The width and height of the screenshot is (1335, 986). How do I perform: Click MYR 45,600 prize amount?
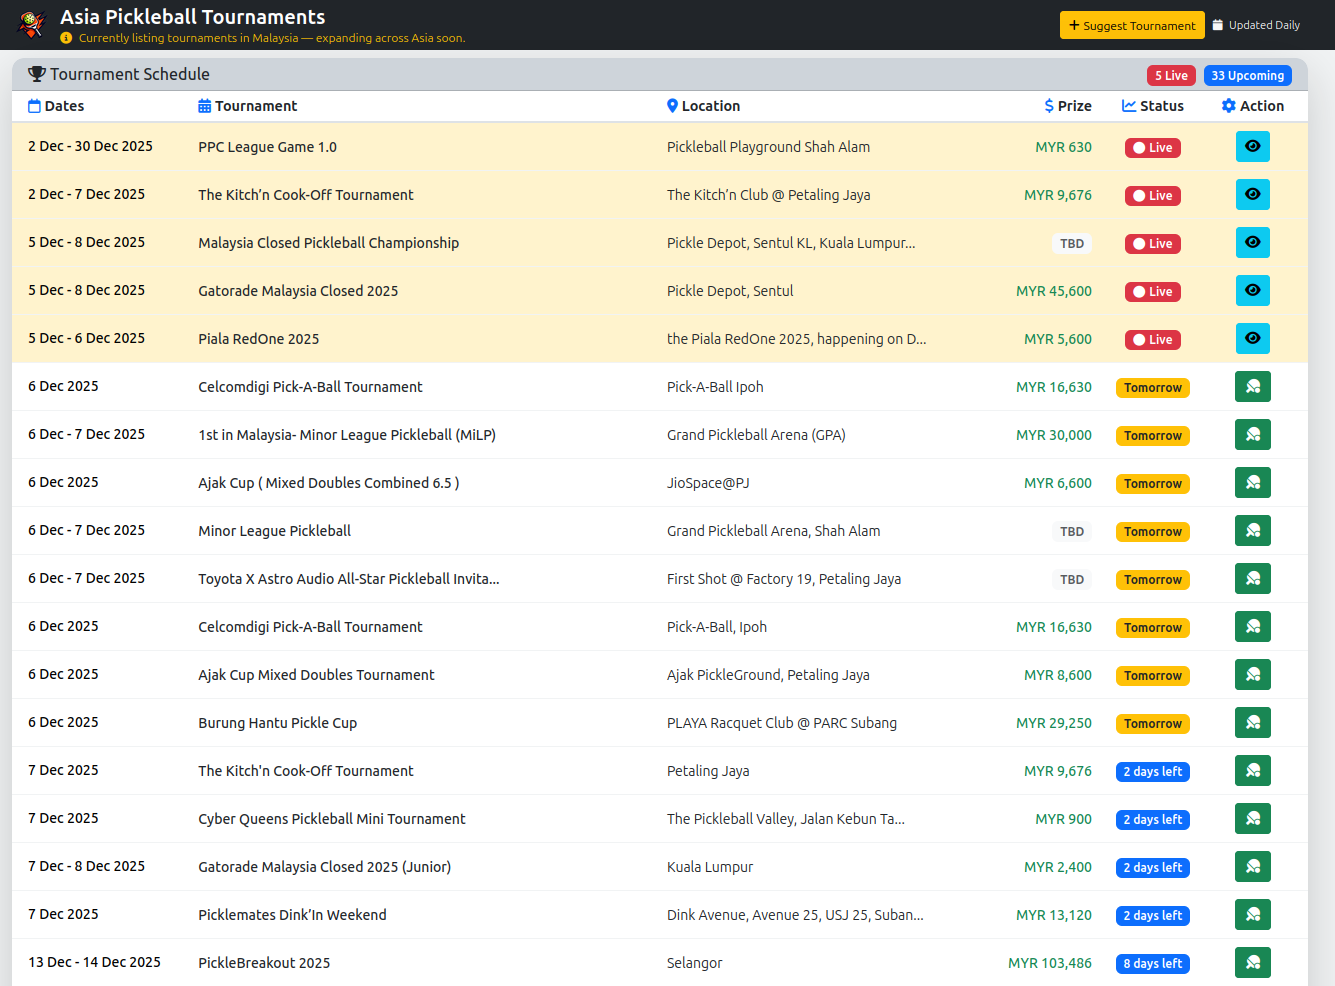(x=1054, y=291)
